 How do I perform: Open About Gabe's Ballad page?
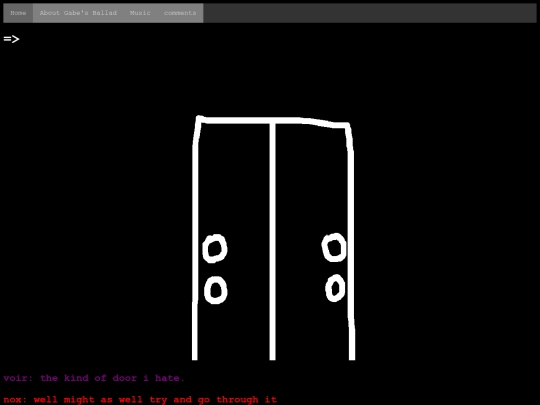78,13
